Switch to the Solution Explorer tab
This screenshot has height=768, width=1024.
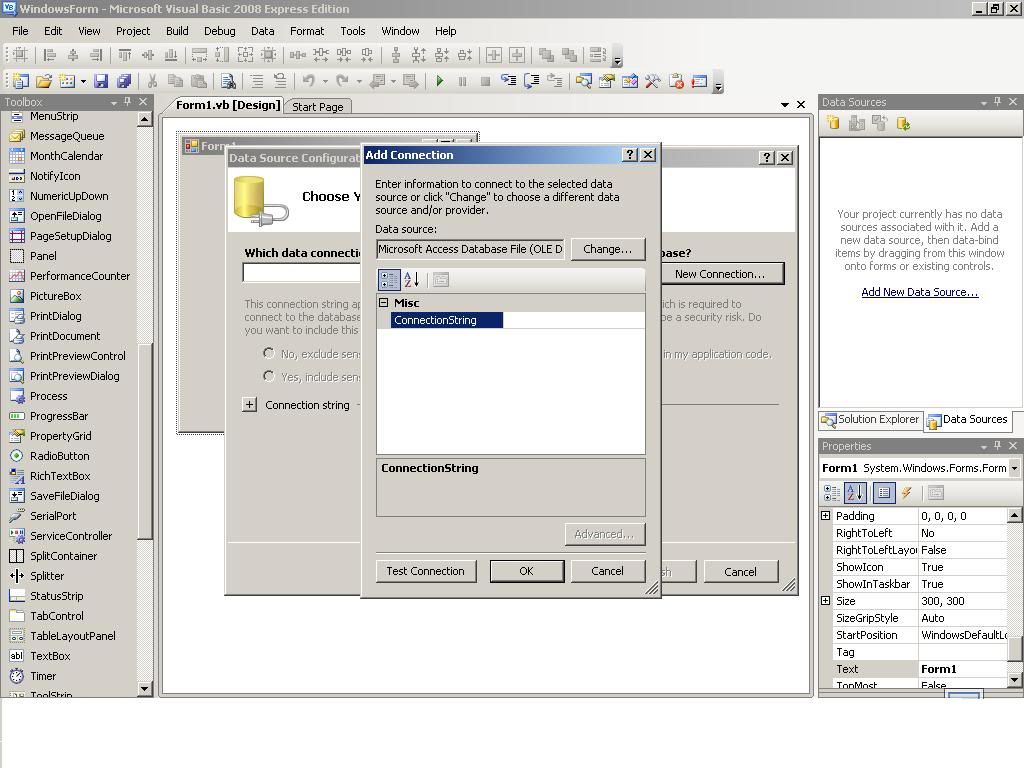(871, 419)
